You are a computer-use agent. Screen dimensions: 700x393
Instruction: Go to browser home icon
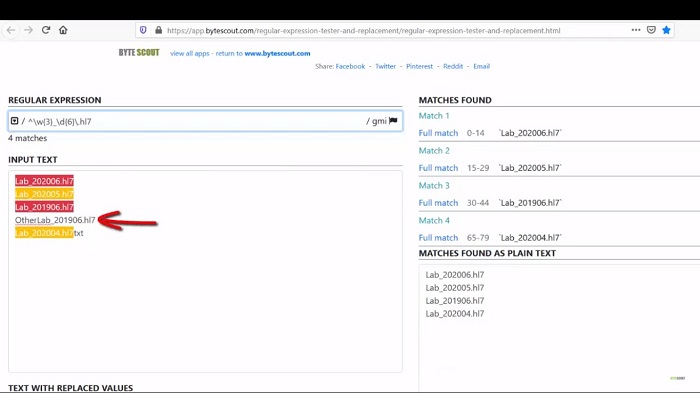pos(63,30)
